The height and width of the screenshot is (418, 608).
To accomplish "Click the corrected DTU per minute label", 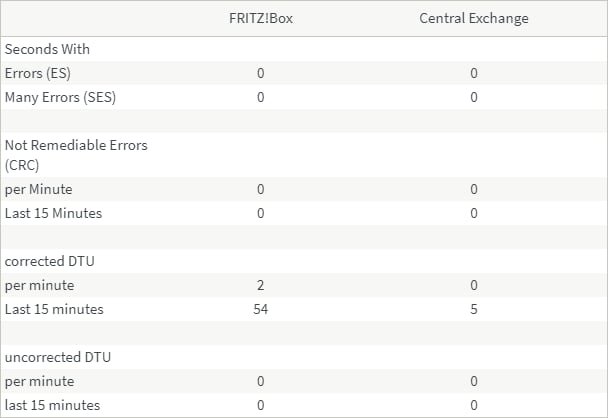I will (39, 285).
